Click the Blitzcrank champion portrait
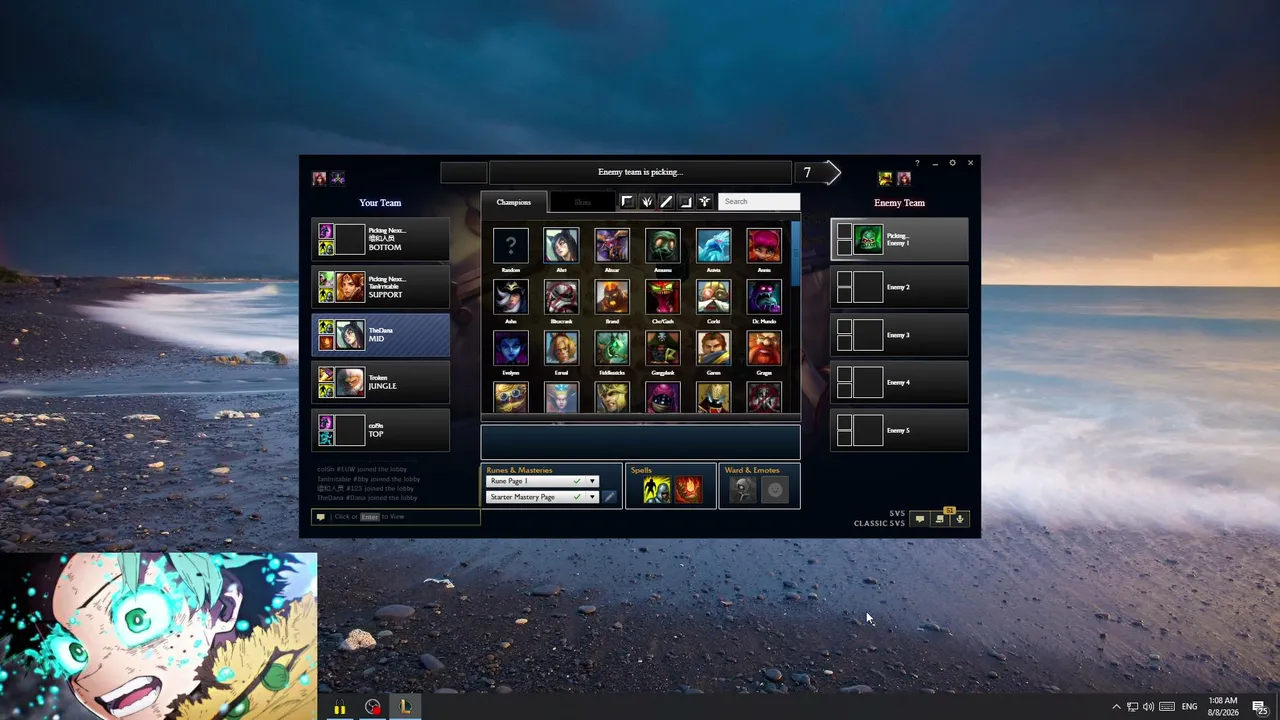The image size is (1280, 720). coord(561,297)
